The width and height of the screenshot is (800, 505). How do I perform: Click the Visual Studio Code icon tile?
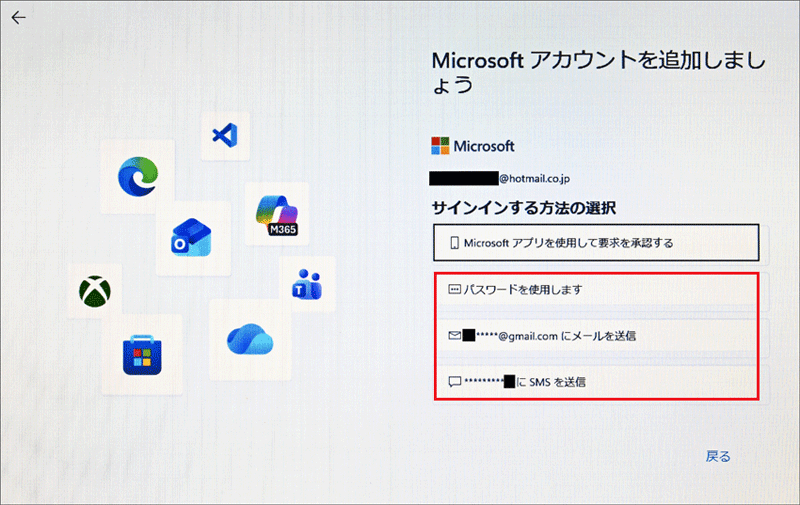coord(225,136)
